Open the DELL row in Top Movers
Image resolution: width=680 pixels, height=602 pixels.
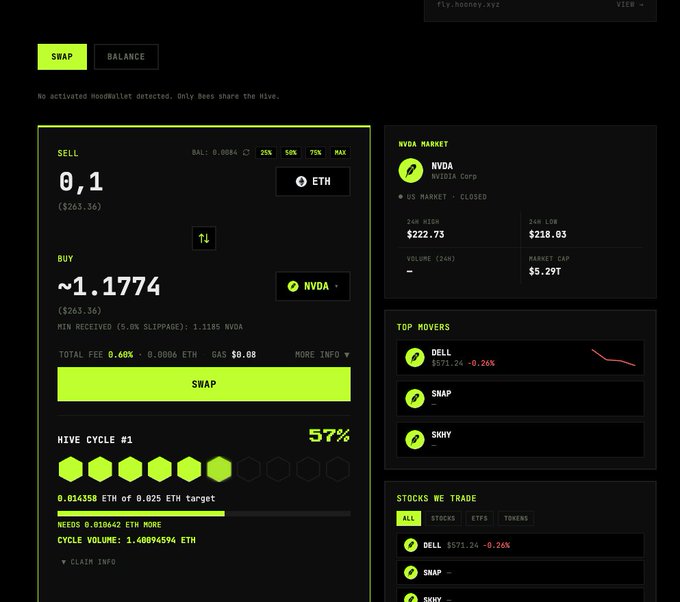[x=520, y=357]
